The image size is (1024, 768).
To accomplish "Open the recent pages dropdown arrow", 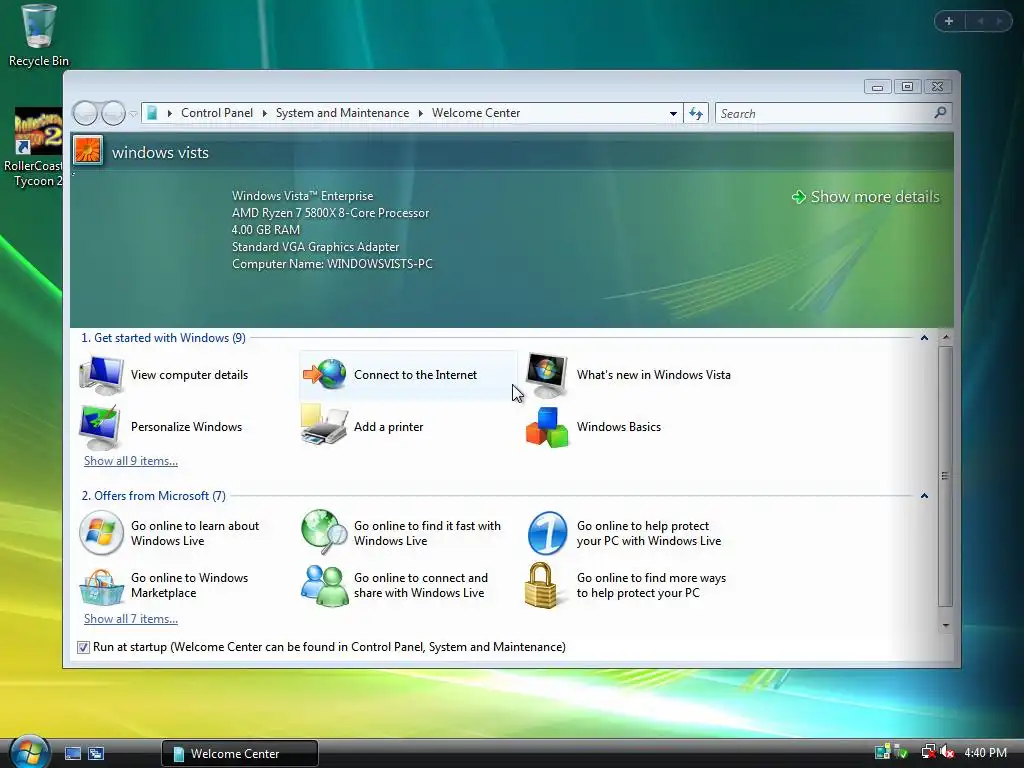I will 133,114.
